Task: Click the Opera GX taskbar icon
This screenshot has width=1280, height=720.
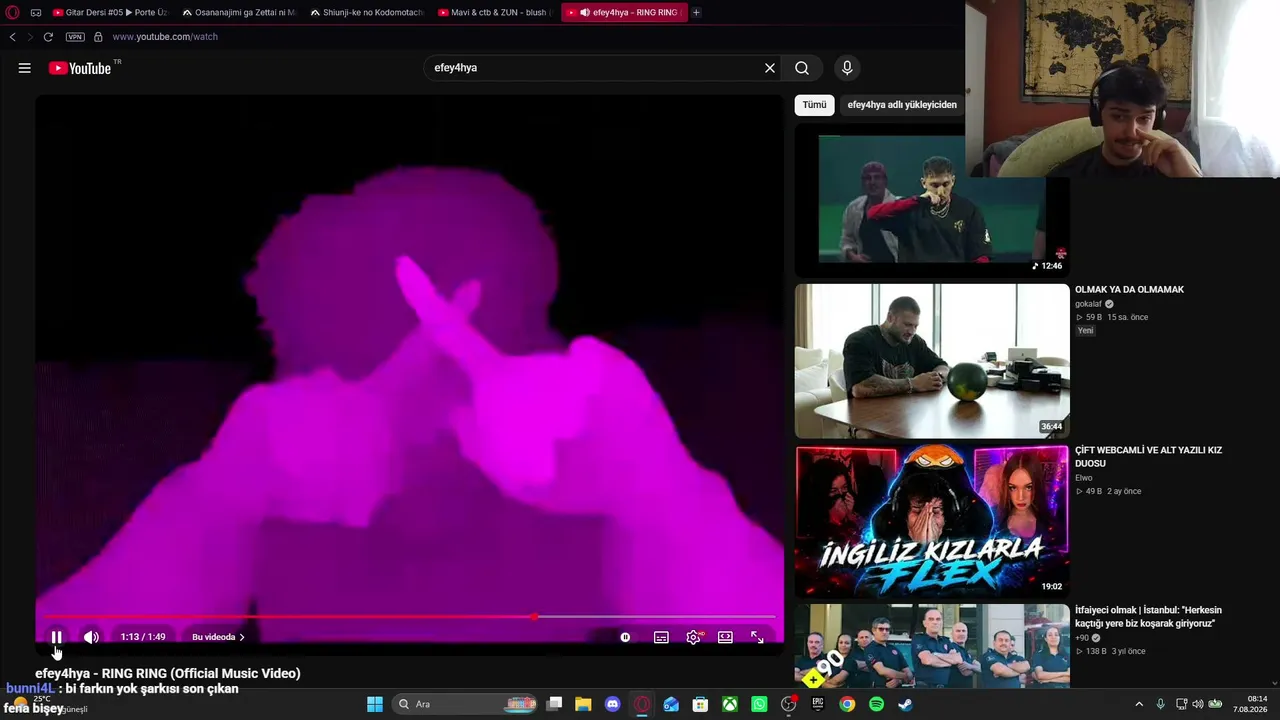Action: pyautogui.click(x=642, y=704)
